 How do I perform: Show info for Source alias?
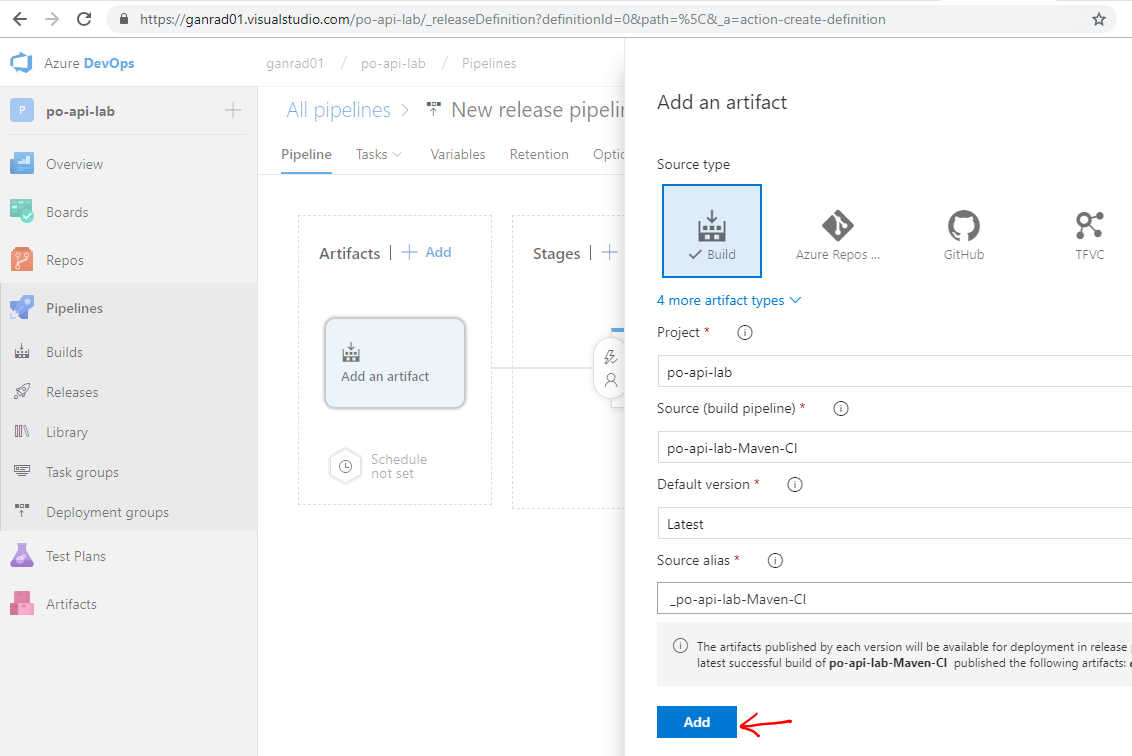(x=775, y=560)
